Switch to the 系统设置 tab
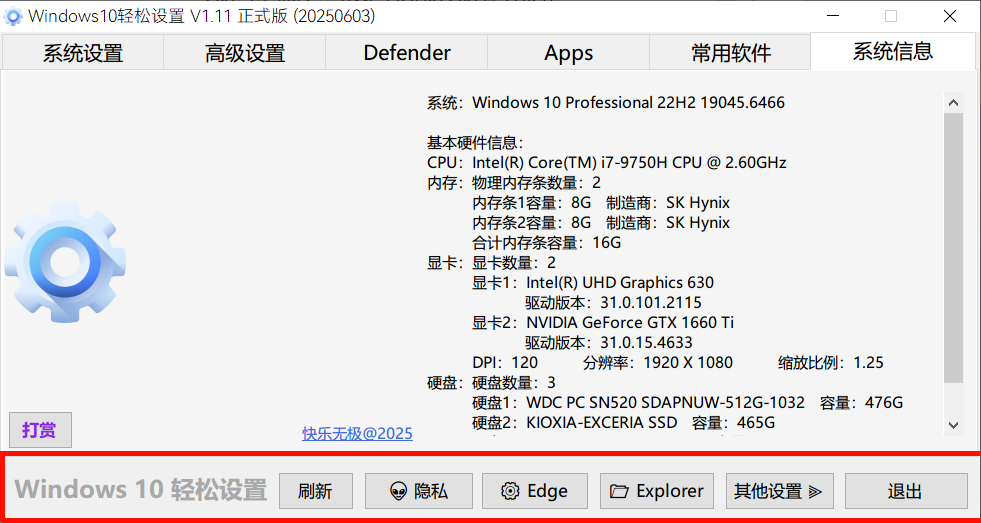 click(x=82, y=53)
